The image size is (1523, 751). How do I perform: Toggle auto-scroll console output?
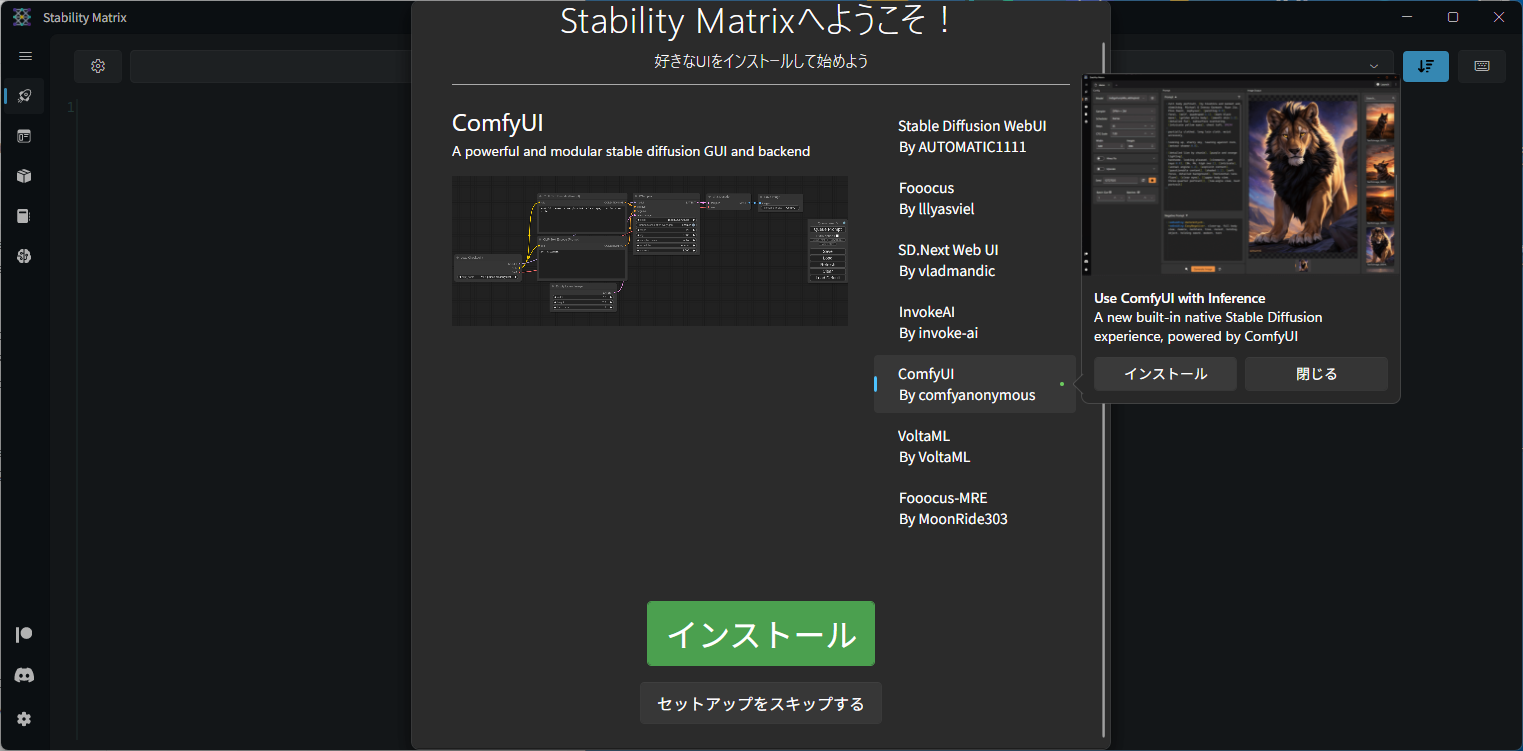tap(1425, 66)
